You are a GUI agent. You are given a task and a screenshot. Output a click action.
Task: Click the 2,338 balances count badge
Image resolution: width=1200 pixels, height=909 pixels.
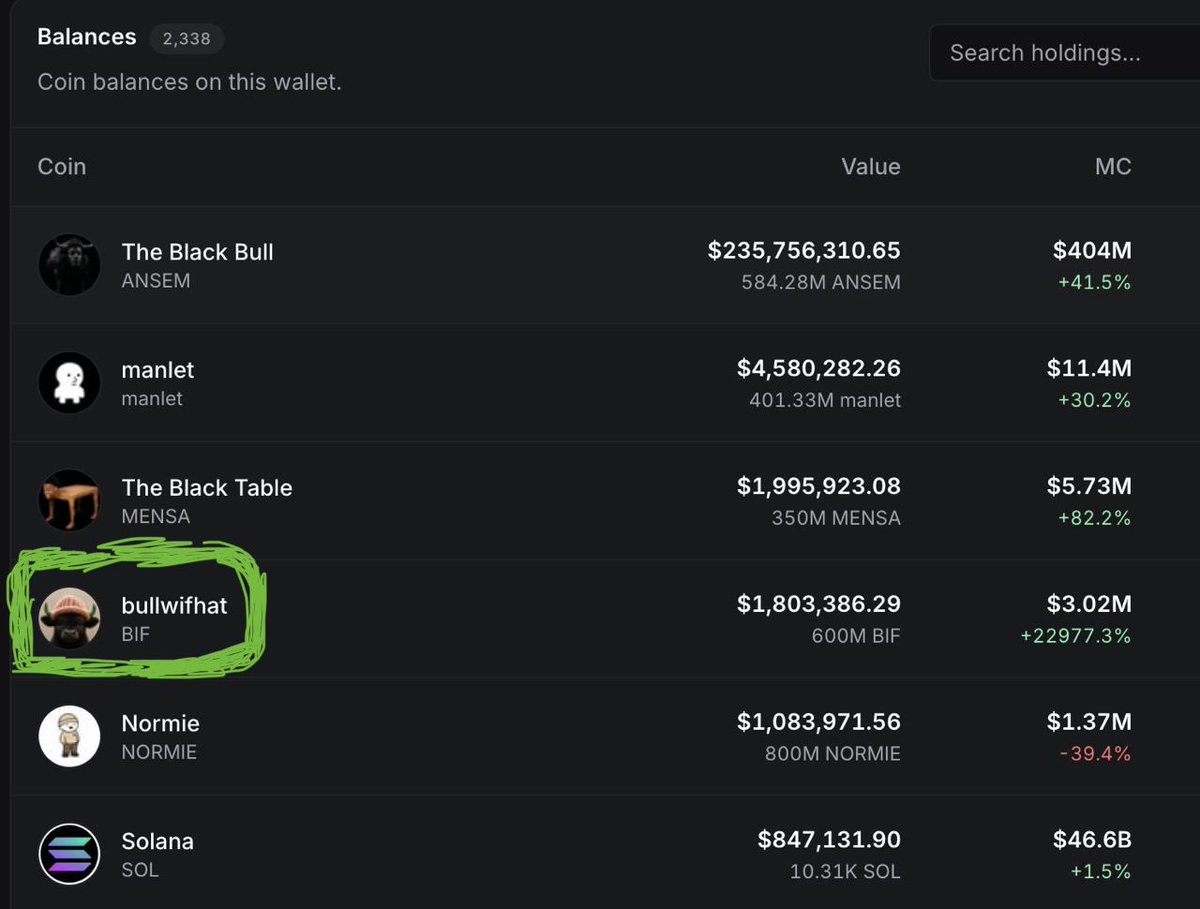[187, 39]
